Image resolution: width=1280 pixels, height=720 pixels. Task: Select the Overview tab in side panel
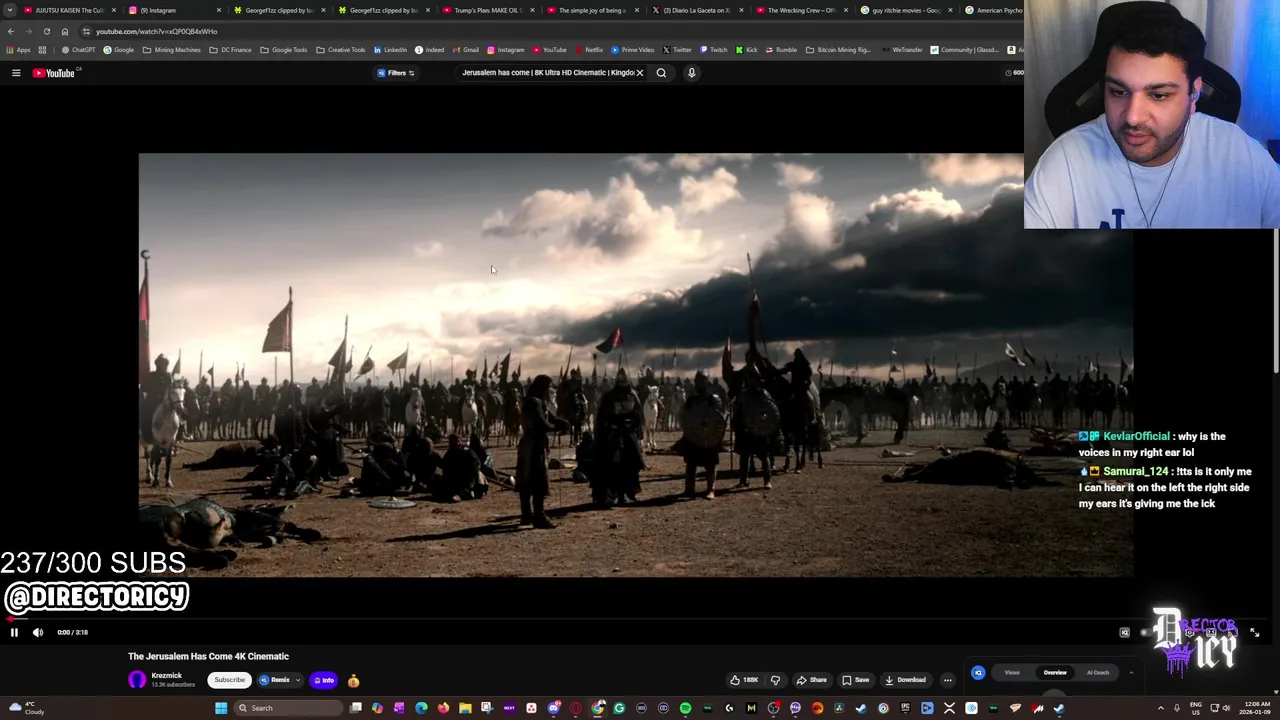click(1055, 673)
